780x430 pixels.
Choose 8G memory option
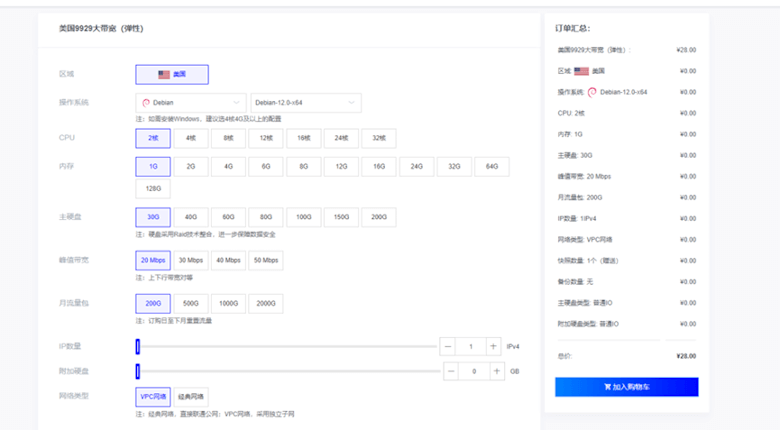click(x=303, y=166)
